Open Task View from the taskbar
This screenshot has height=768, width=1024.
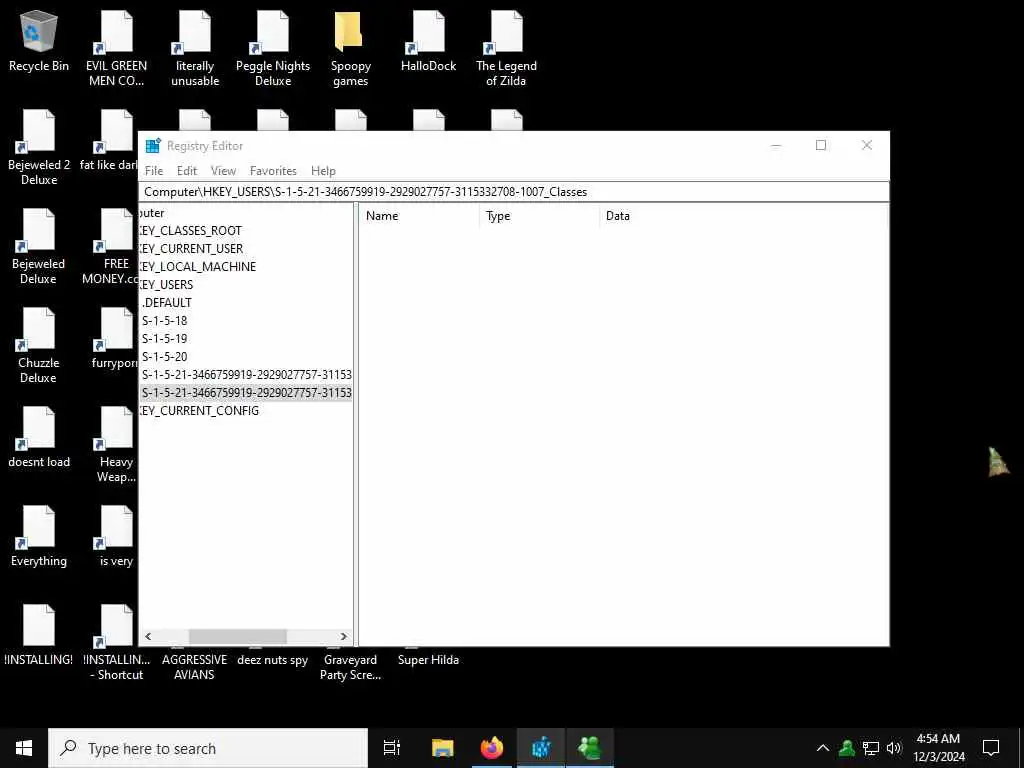click(x=391, y=748)
